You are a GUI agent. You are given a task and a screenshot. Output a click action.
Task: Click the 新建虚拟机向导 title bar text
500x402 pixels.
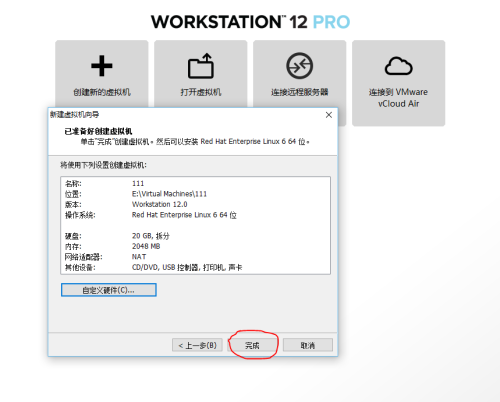pyautogui.click(x=74, y=115)
